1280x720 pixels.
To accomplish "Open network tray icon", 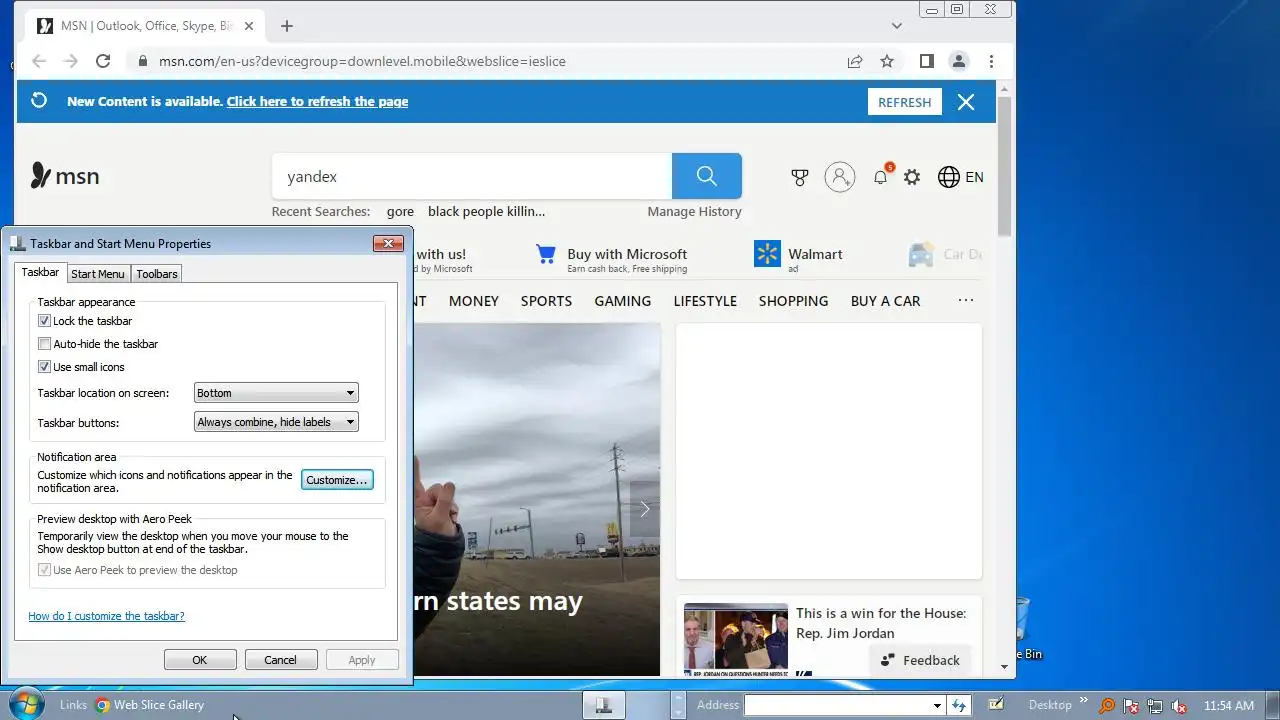I will coord(1155,705).
